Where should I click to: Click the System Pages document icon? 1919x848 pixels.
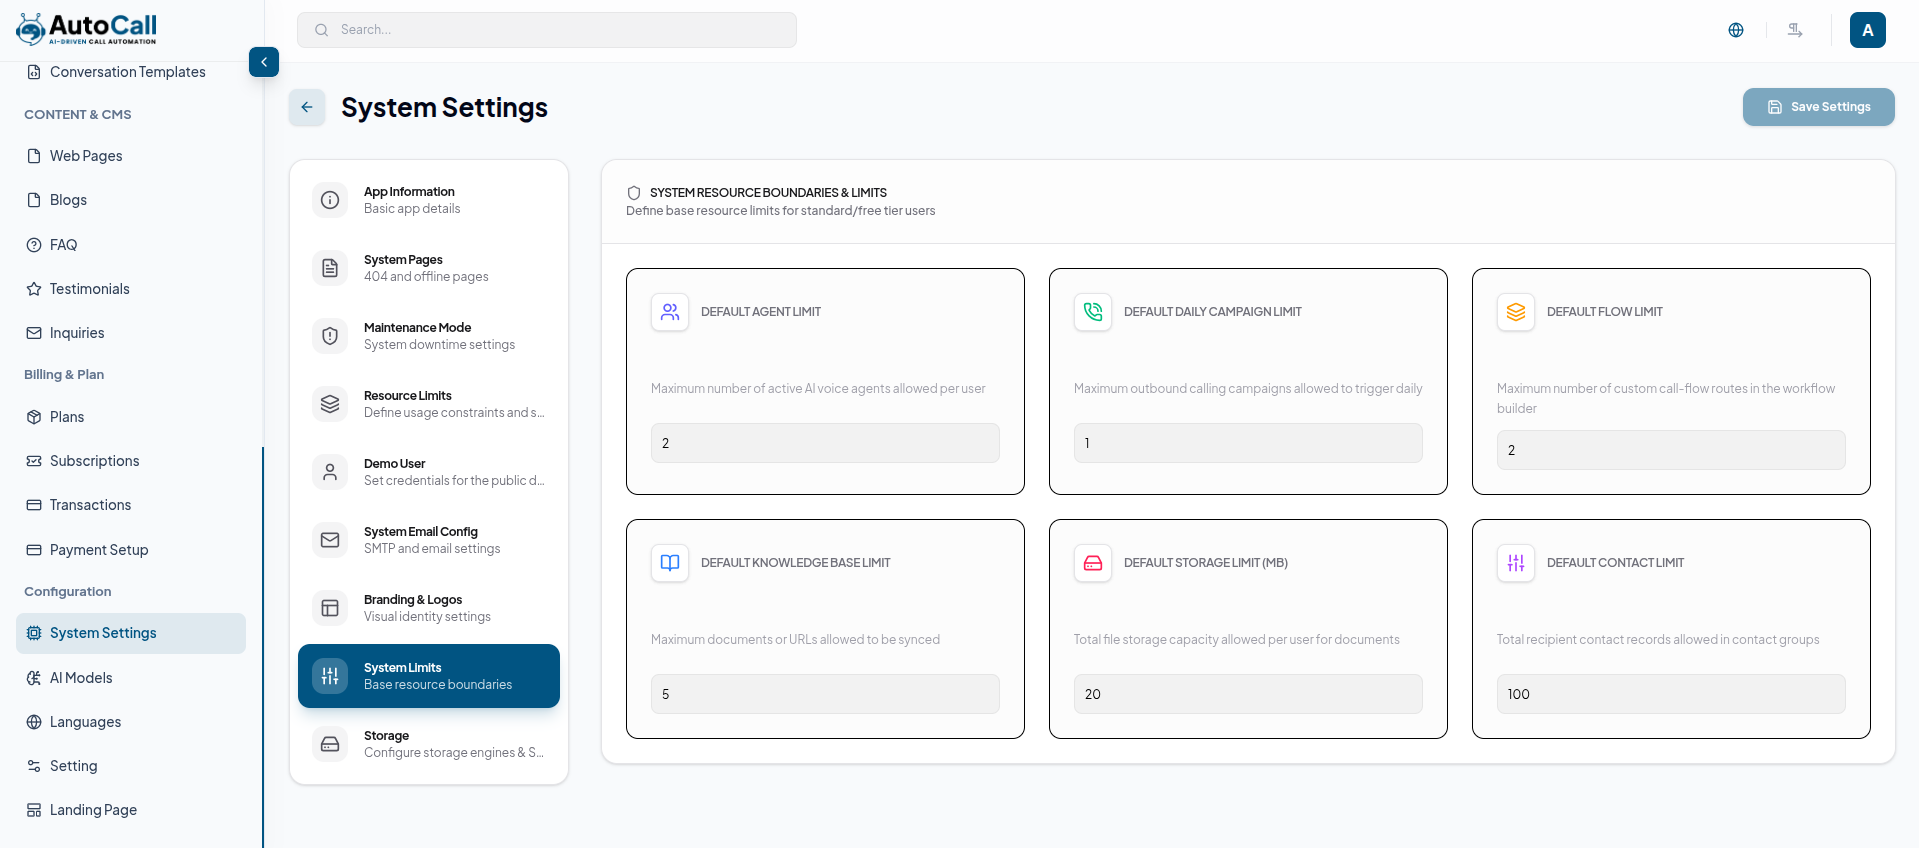[x=330, y=268]
